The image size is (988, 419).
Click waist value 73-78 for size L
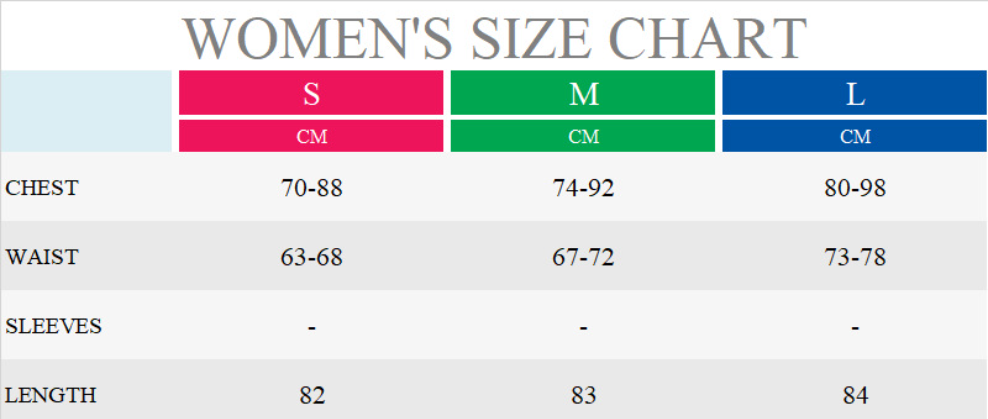pos(855,257)
